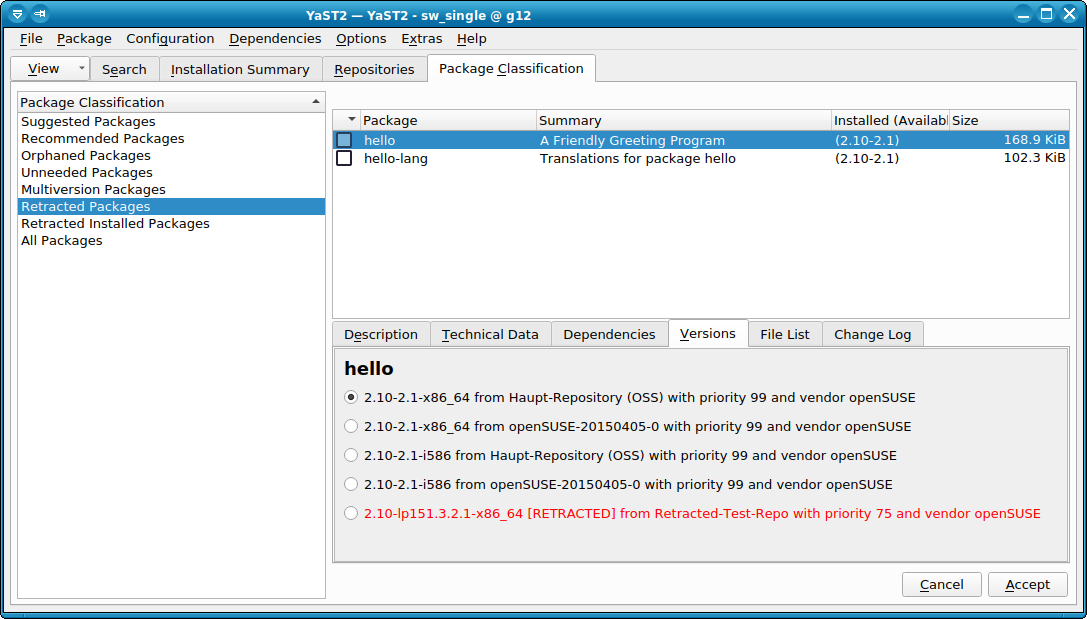Maximize the YaST2 window
Image resolution: width=1087 pixels, height=619 pixels.
1046,14
